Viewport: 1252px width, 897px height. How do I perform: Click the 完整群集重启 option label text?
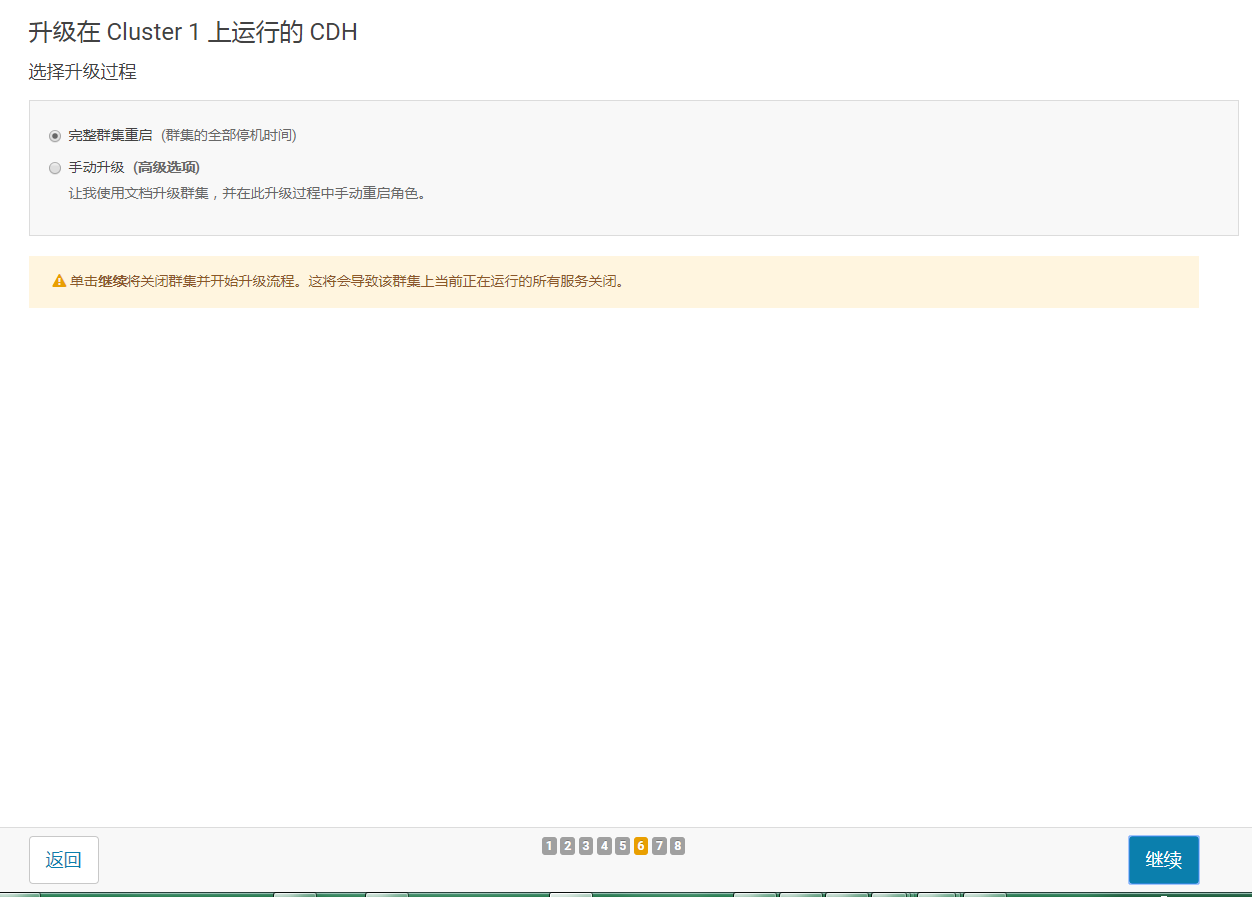107,134
